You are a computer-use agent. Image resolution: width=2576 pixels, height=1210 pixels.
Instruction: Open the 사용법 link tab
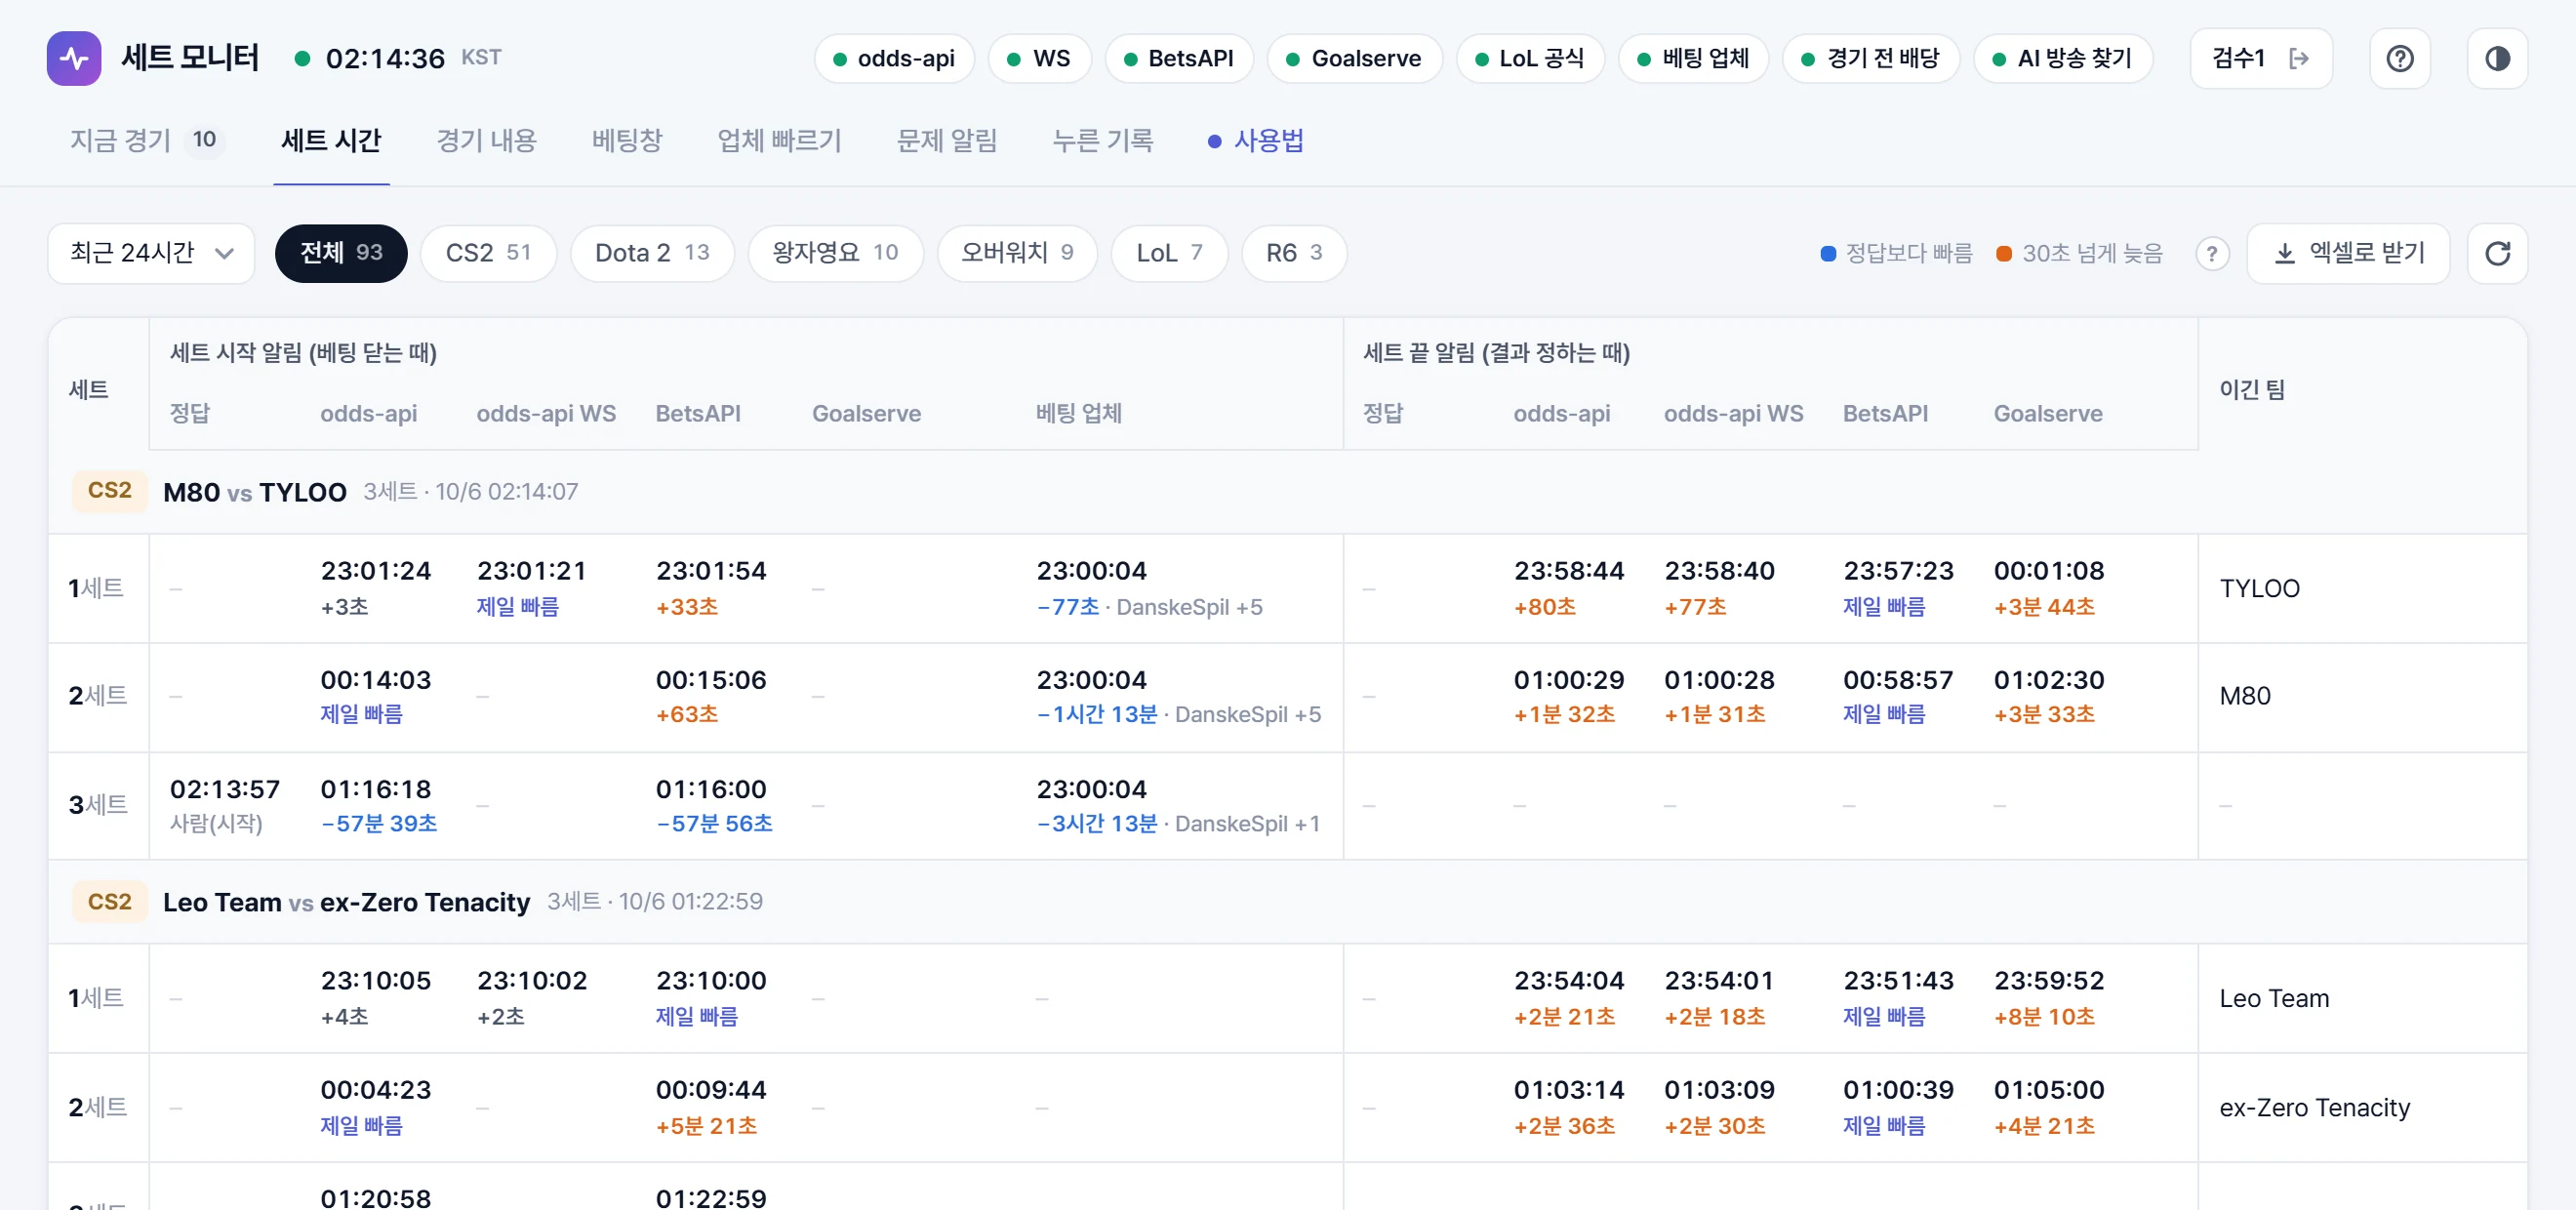(x=1256, y=140)
